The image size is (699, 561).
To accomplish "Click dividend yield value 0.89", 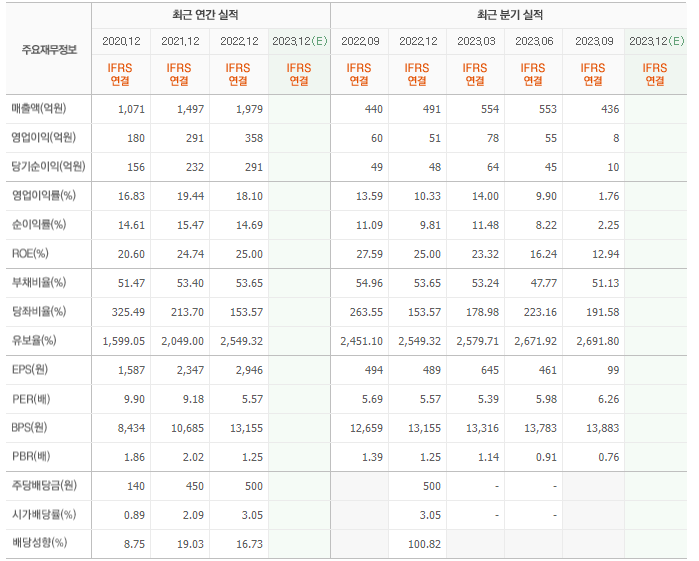I will tap(134, 515).
